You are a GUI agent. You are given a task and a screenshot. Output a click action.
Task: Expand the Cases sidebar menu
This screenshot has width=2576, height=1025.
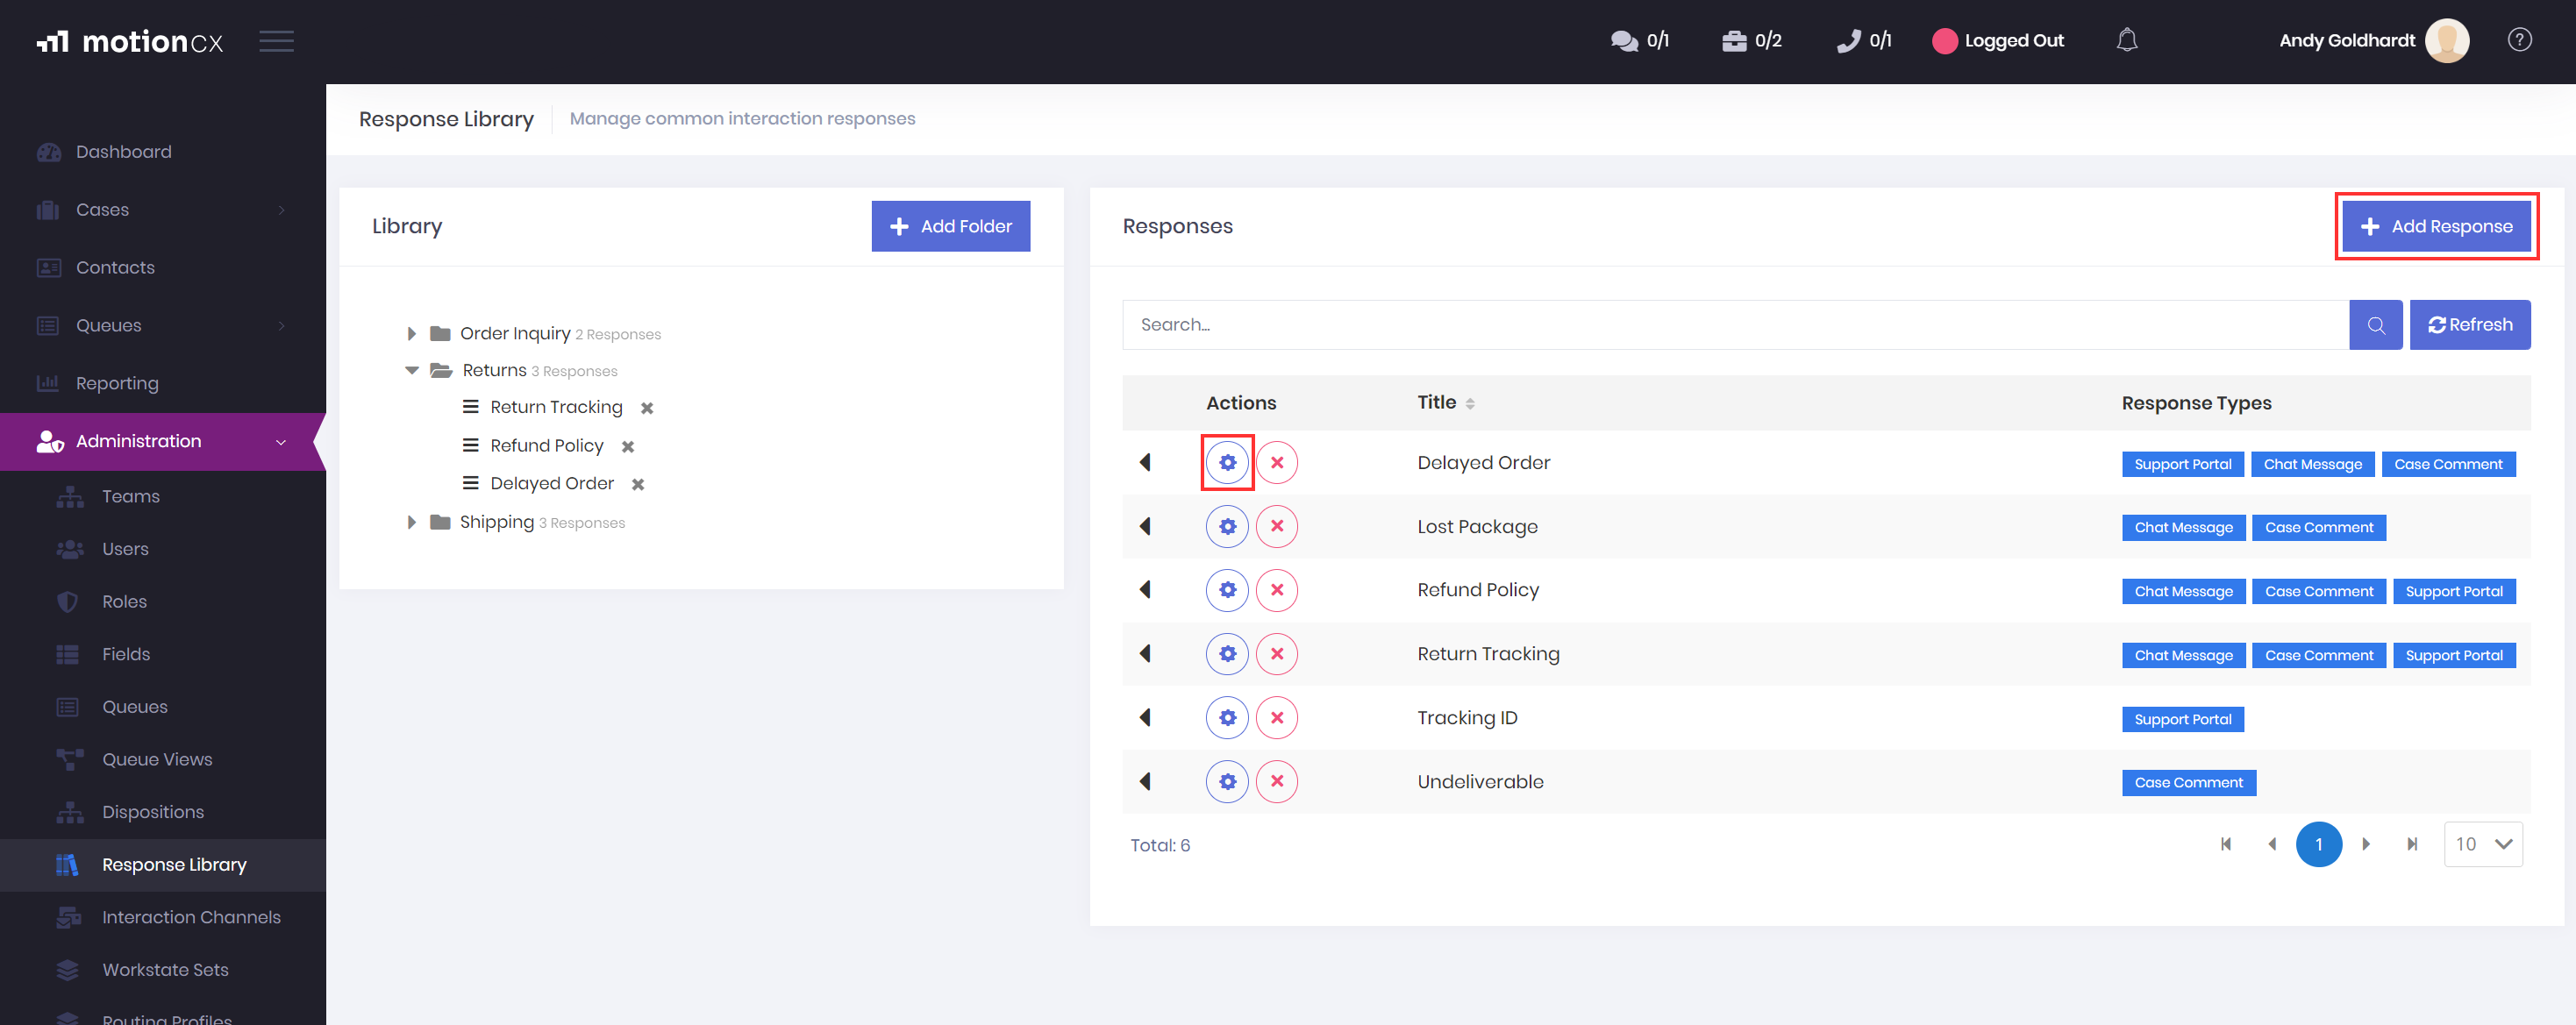[163, 210]
